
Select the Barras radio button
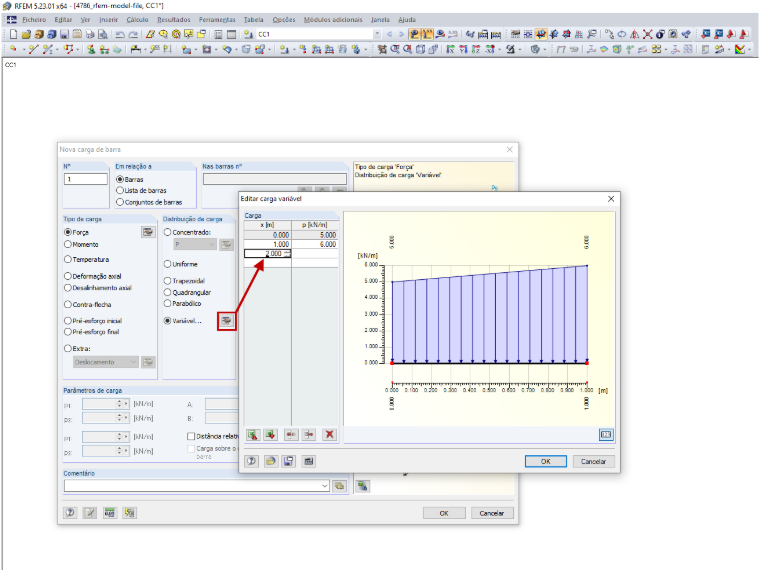point(120,179)
